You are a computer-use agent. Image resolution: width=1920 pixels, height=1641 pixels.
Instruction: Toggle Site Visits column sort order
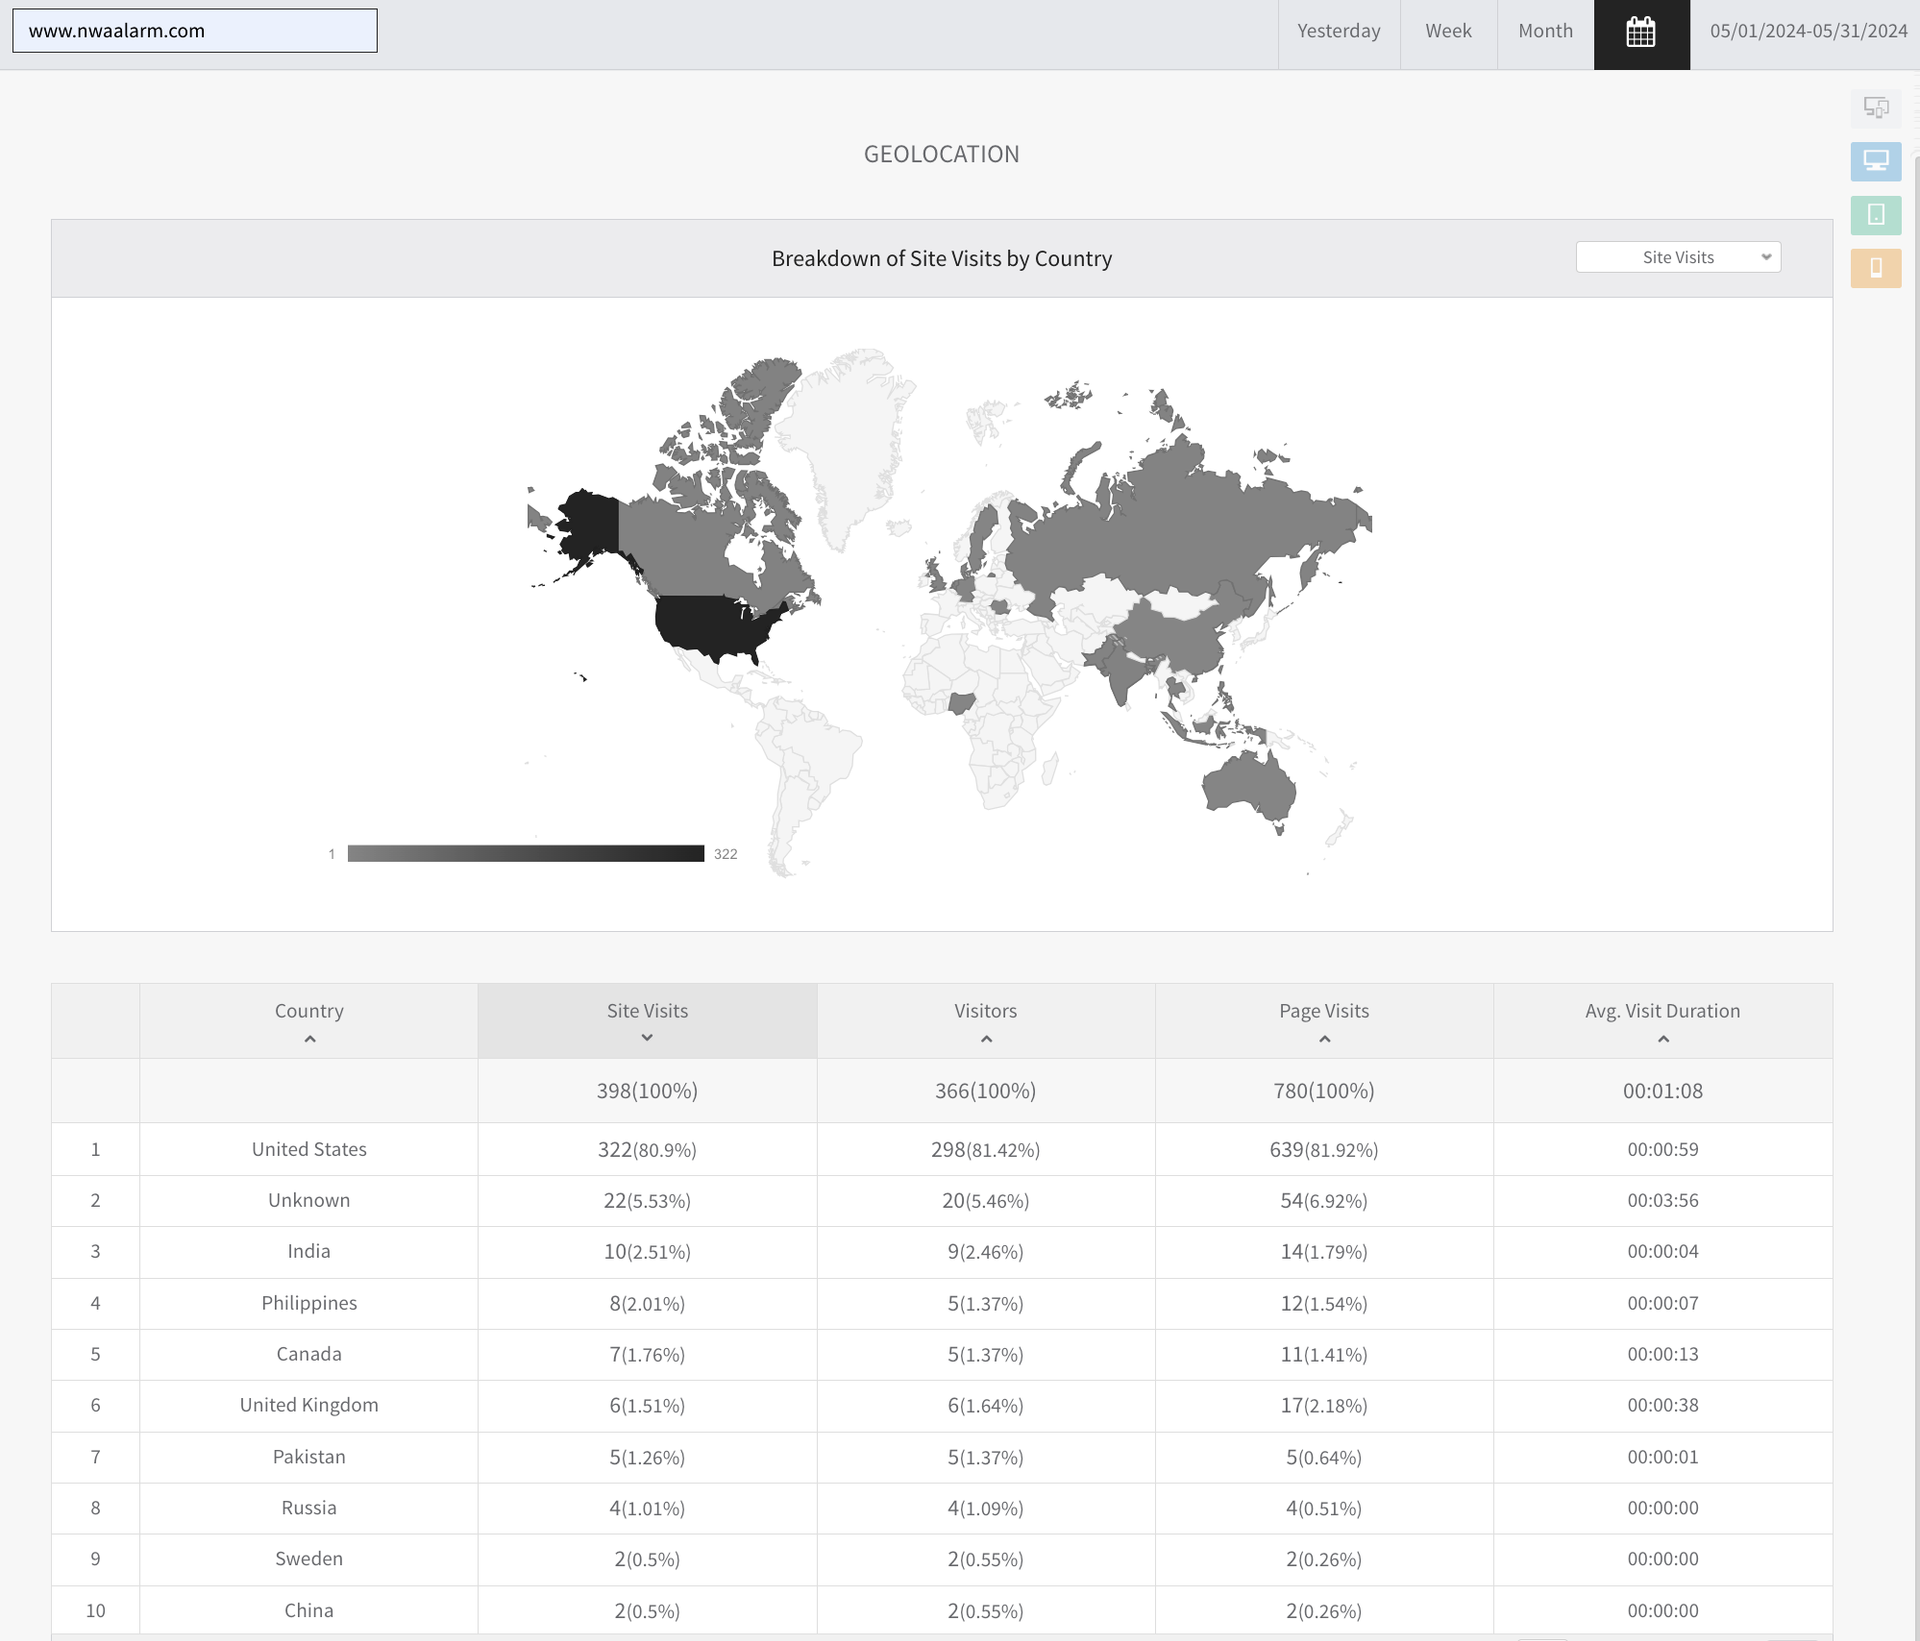pyautogui.click(x=647, y=1037)
